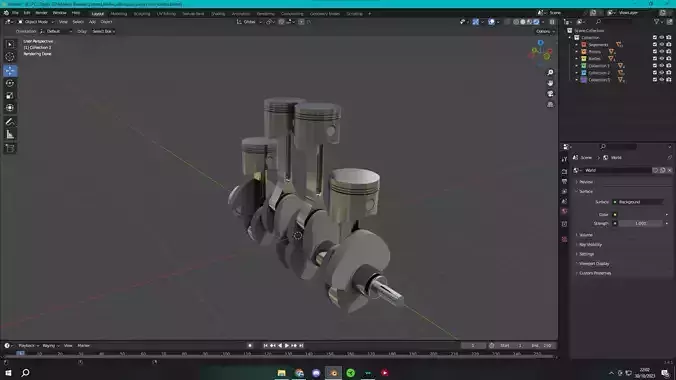This screenshot has width=676, height=380.
Task: Open the Global transform orientation dropdown
Action: (249, 22)
